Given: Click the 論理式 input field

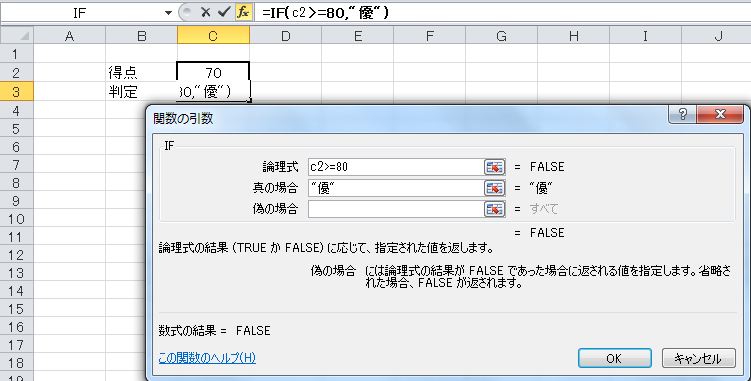Looking at the screenshot, I should point(396,167).
